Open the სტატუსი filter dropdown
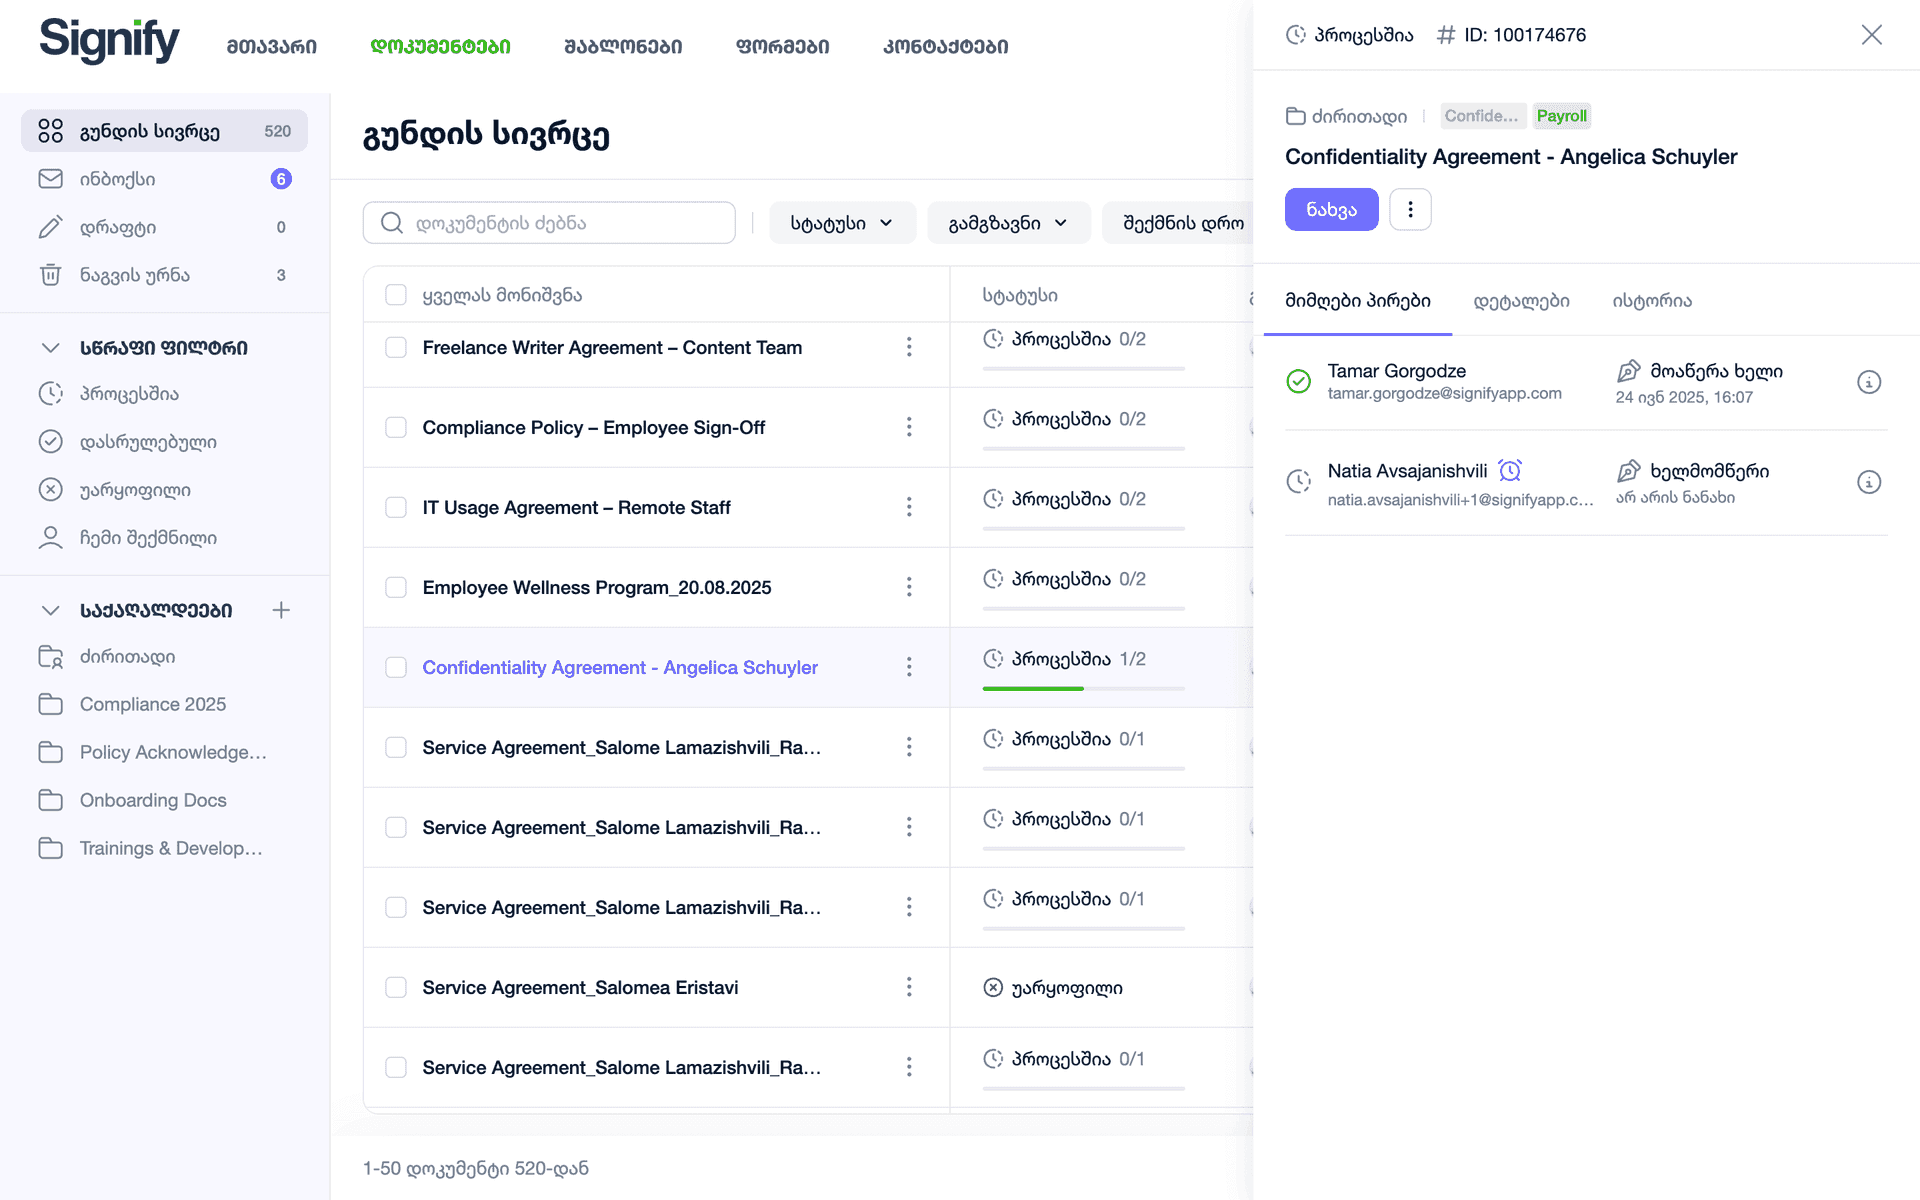1920x1200 pixels. pos(842,223)
